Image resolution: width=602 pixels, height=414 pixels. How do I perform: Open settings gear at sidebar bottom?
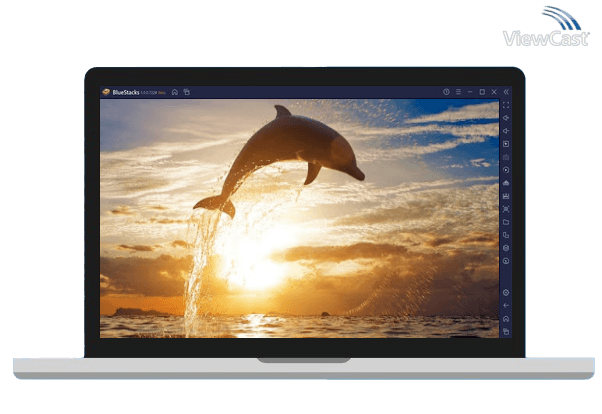click(x=506, y=293)
